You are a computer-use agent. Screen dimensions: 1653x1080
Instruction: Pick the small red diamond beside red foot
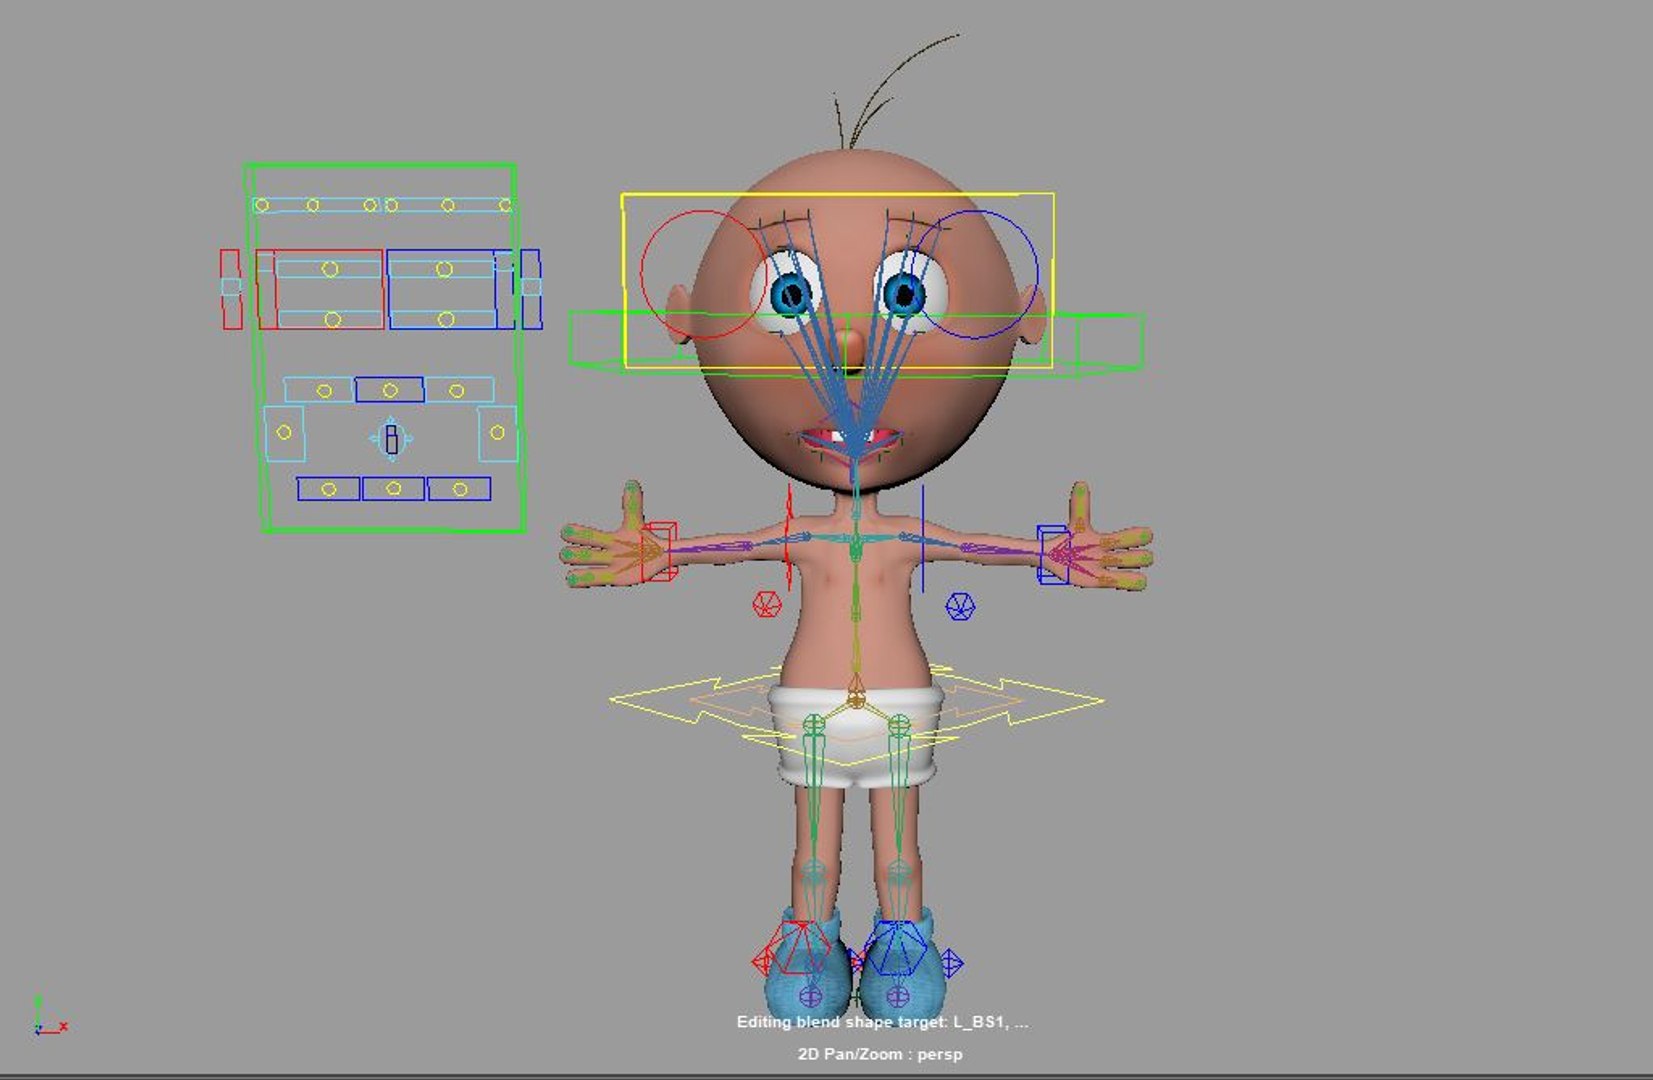(762, 962)
